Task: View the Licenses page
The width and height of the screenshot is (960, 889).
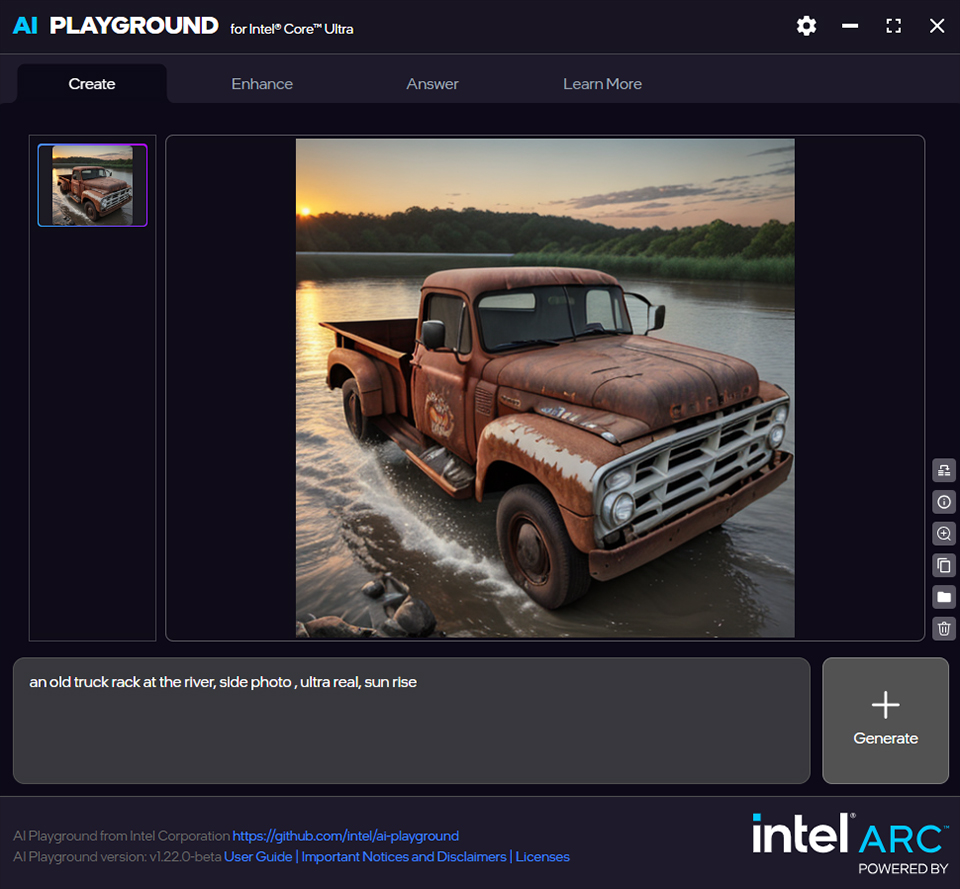Action: click(543, 857)
